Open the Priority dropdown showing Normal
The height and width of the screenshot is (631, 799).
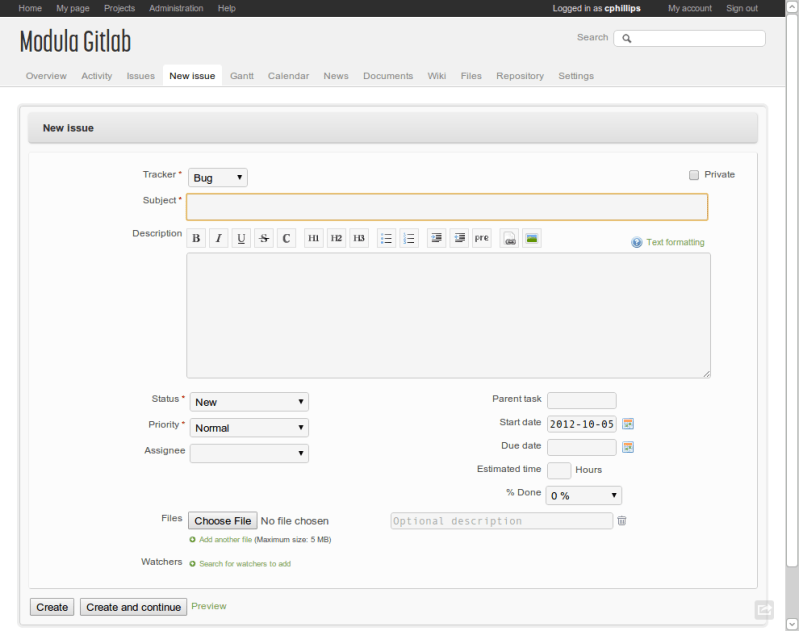click(x=249, y=428)
